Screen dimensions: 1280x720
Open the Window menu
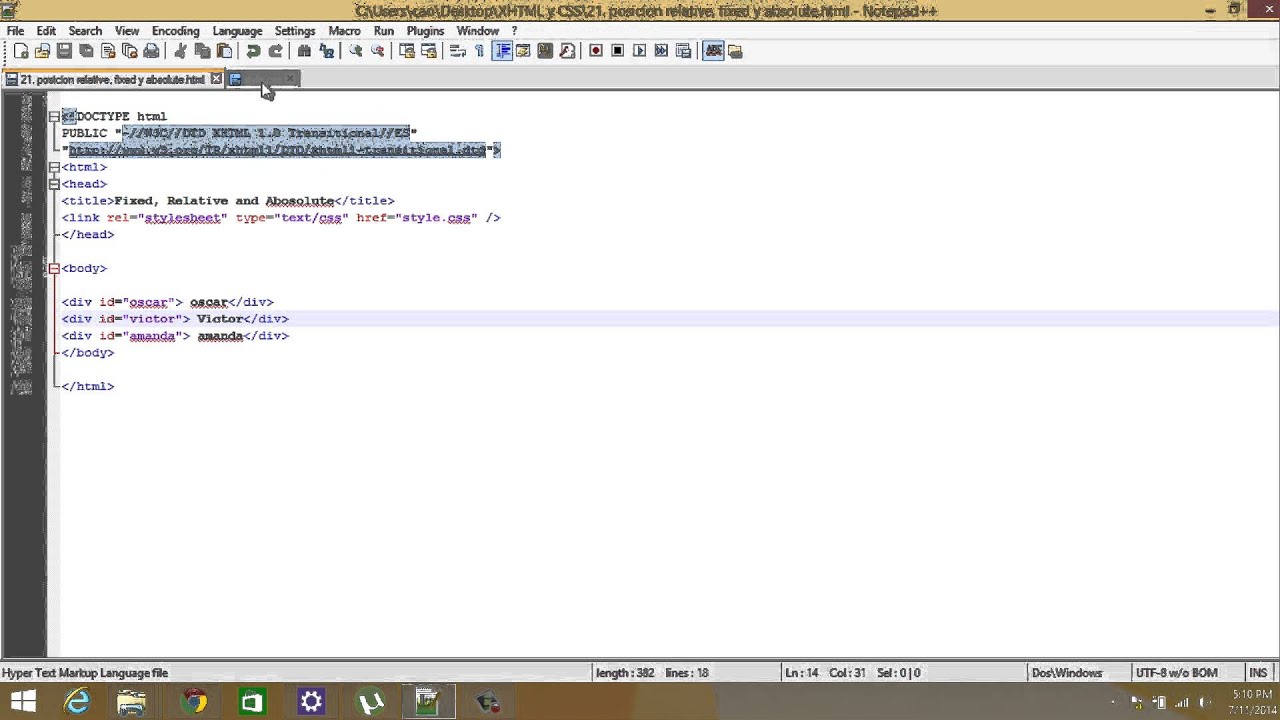[x=477, y=31]
